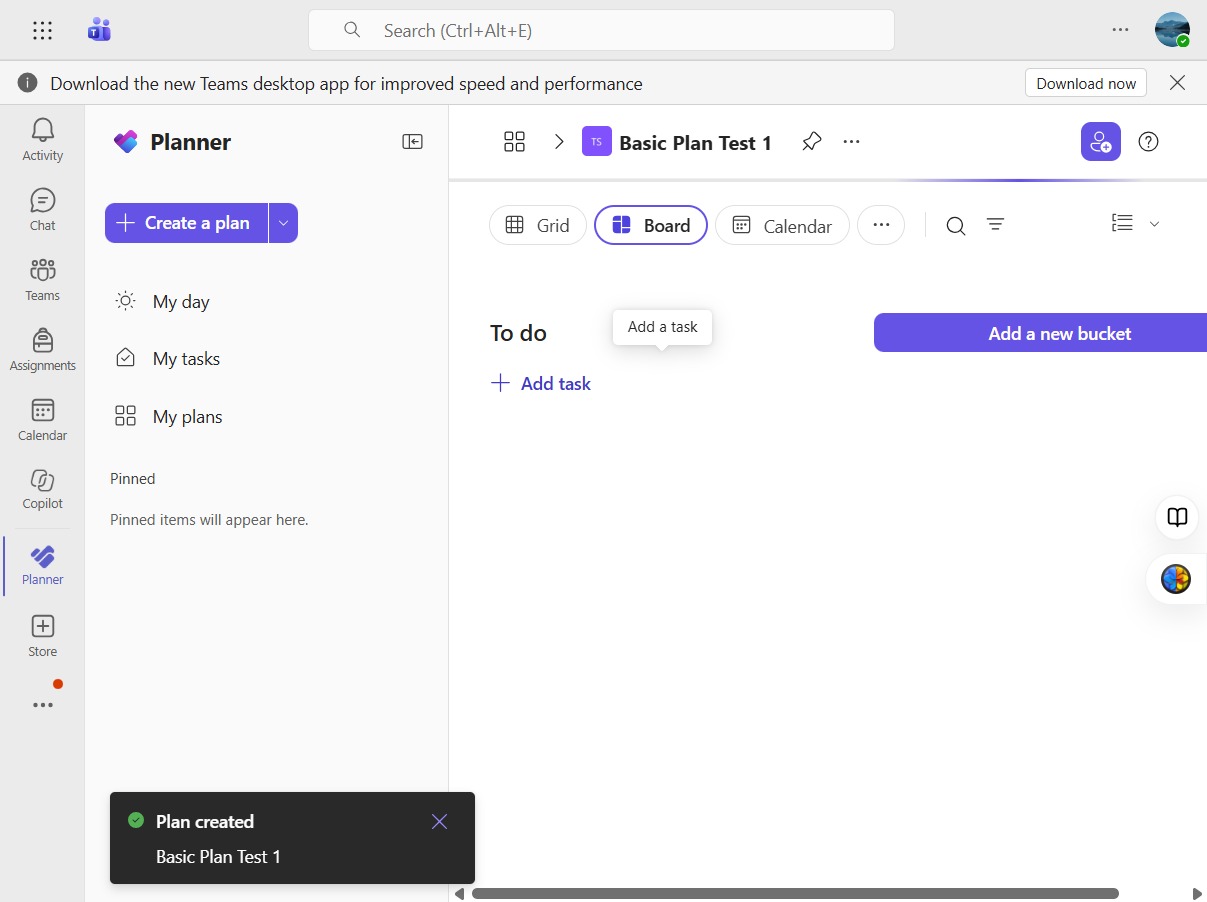This screenshot has height=902, width=1207.
Task: Click Create a plan button
Action: (x=186, y=223)
